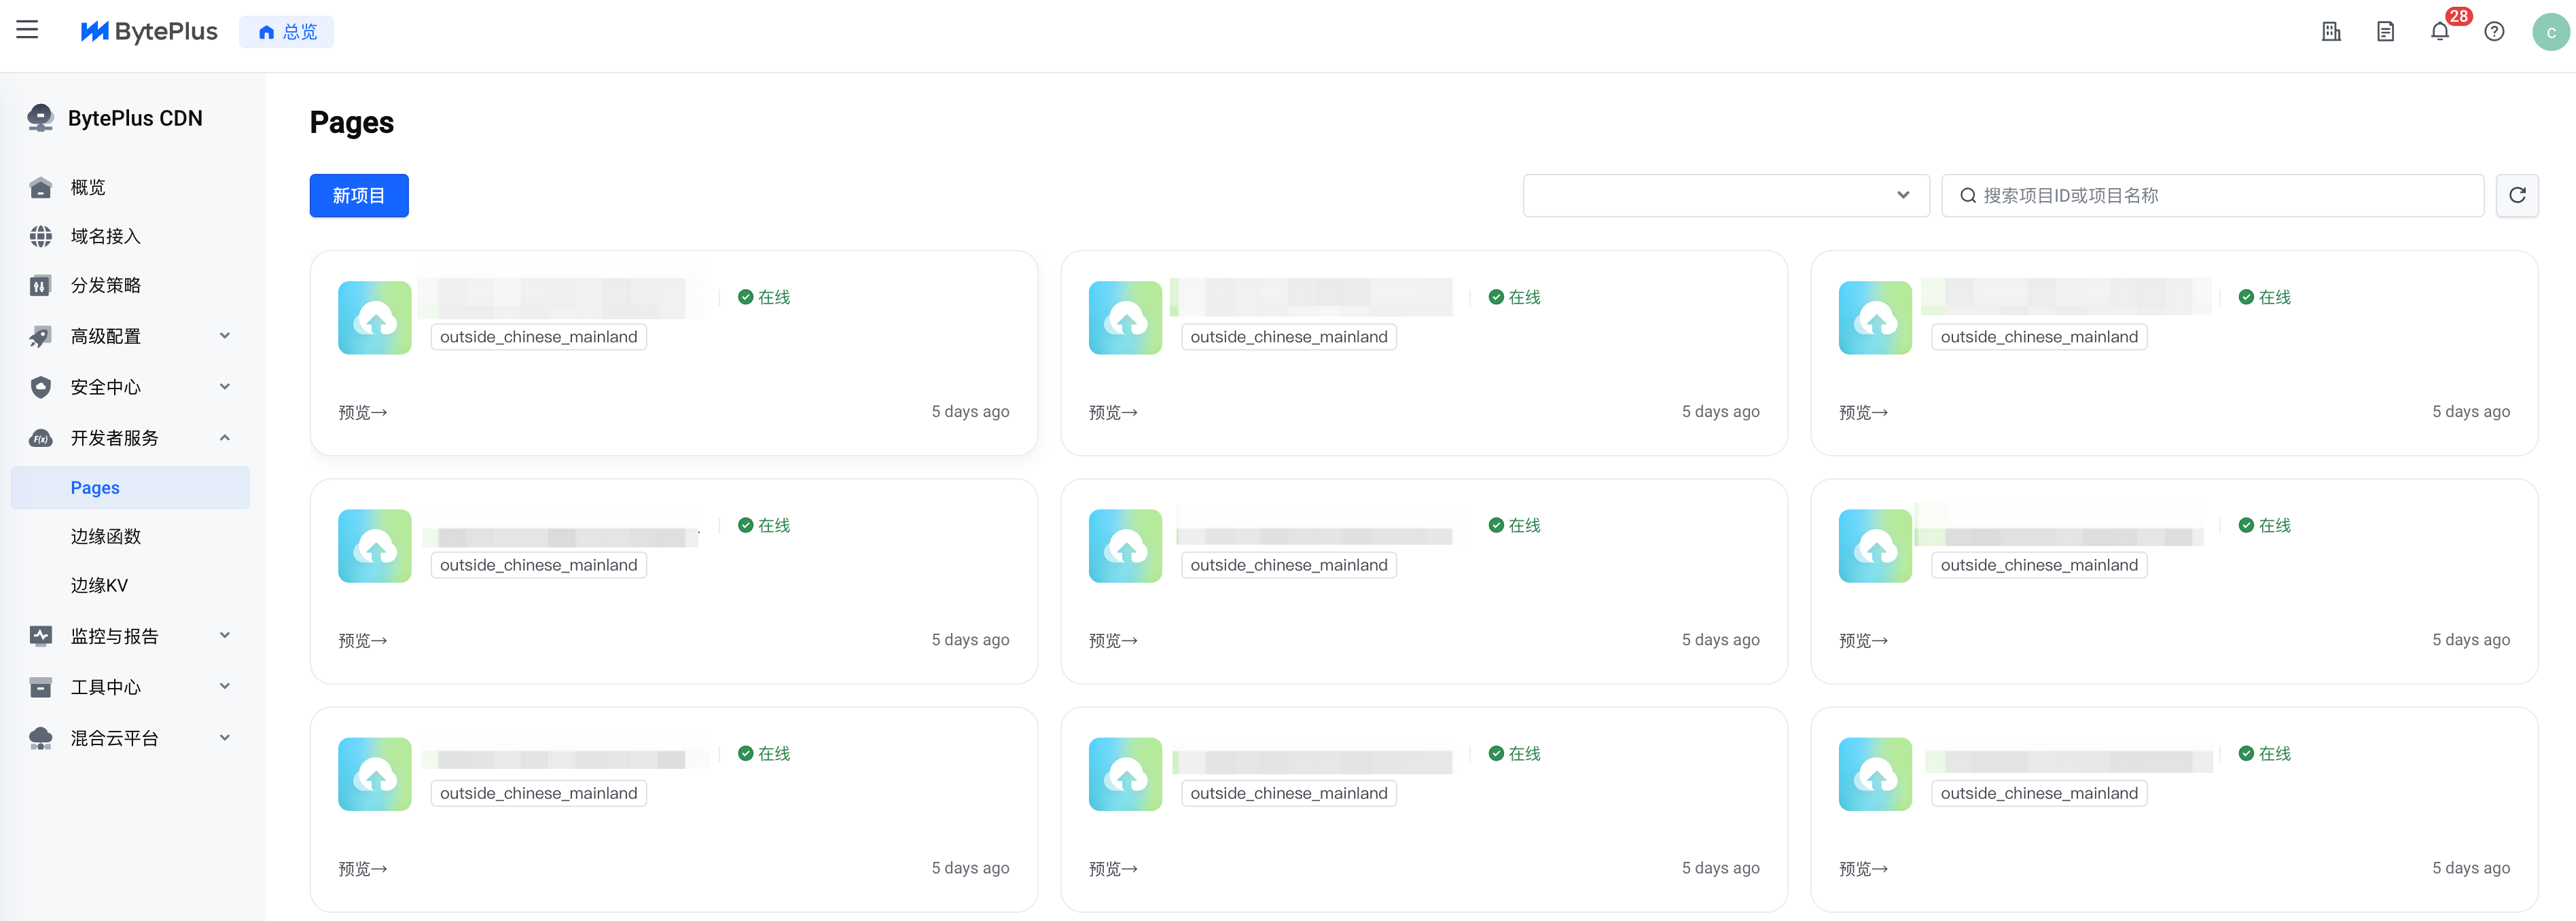Click the 新项目 button
Viewport: 2576px width, 921px height.
359,195
